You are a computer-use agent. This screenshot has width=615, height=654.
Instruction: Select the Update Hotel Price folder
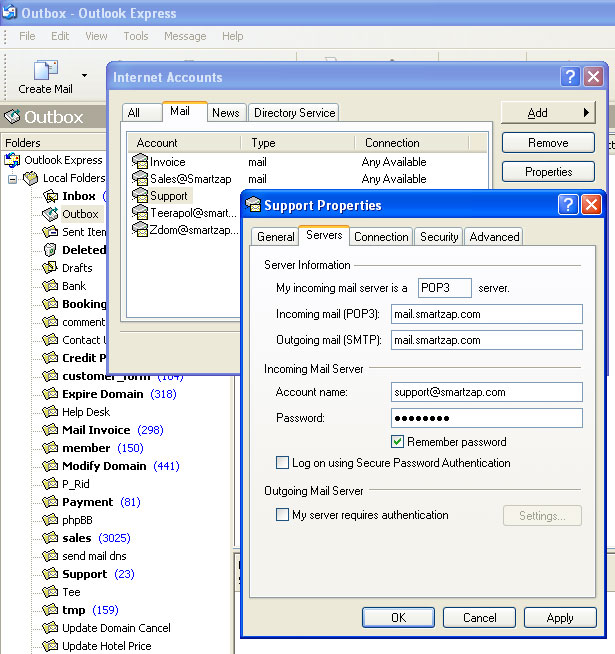(107, 646)
